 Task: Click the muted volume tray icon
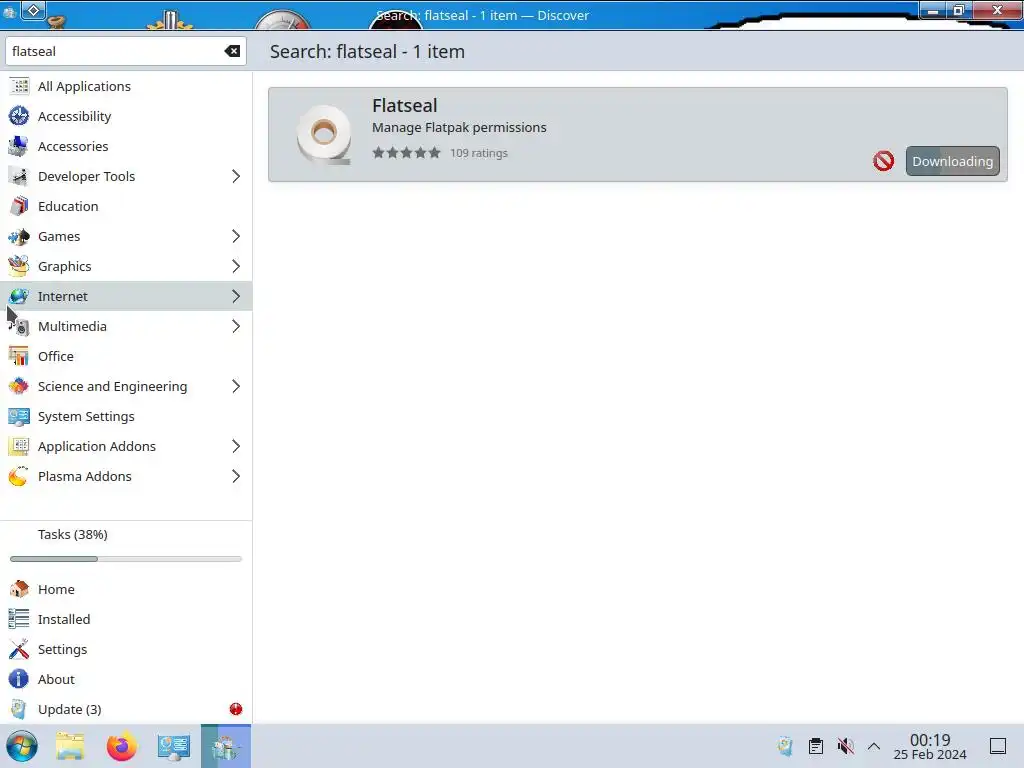click(x=846, y=746)
